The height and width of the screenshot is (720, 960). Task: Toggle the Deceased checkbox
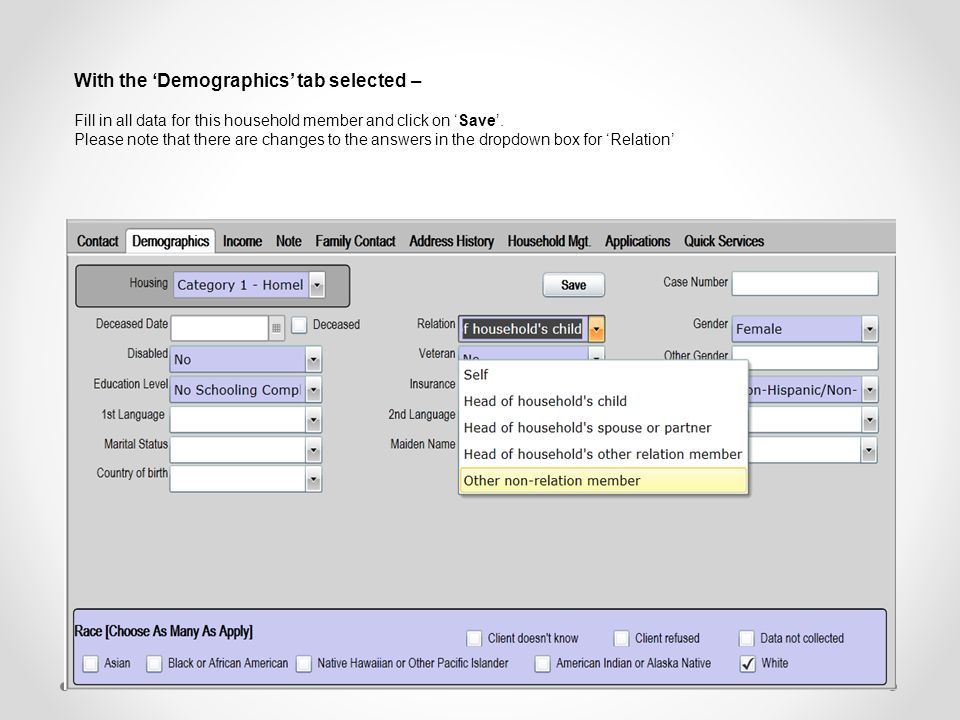point(299,324)
